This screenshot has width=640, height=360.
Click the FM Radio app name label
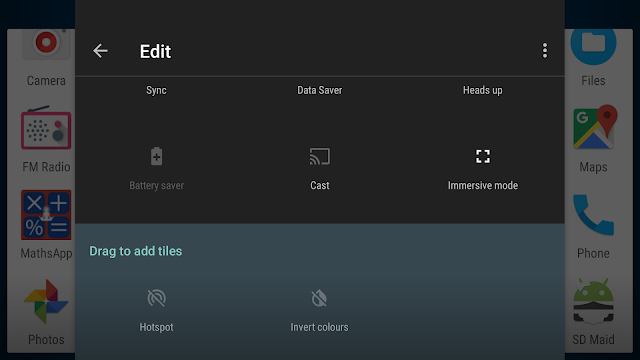click(x=46, y=167)
